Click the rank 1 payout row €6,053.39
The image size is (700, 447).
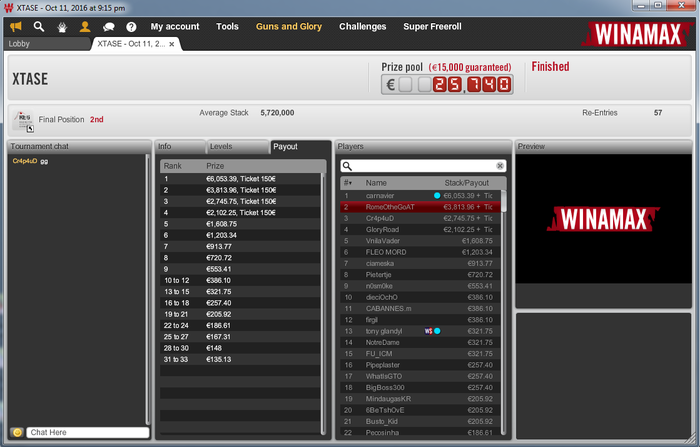tap(240, 179)
